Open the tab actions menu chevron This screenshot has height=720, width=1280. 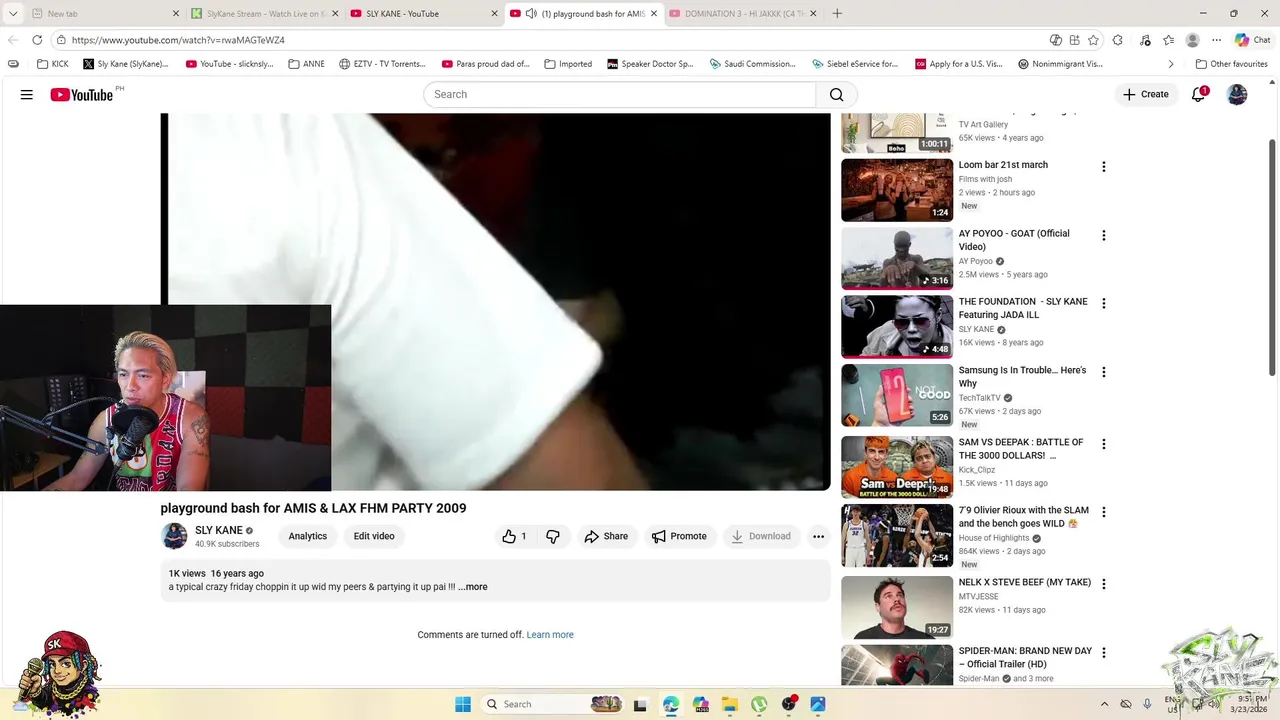13,14
